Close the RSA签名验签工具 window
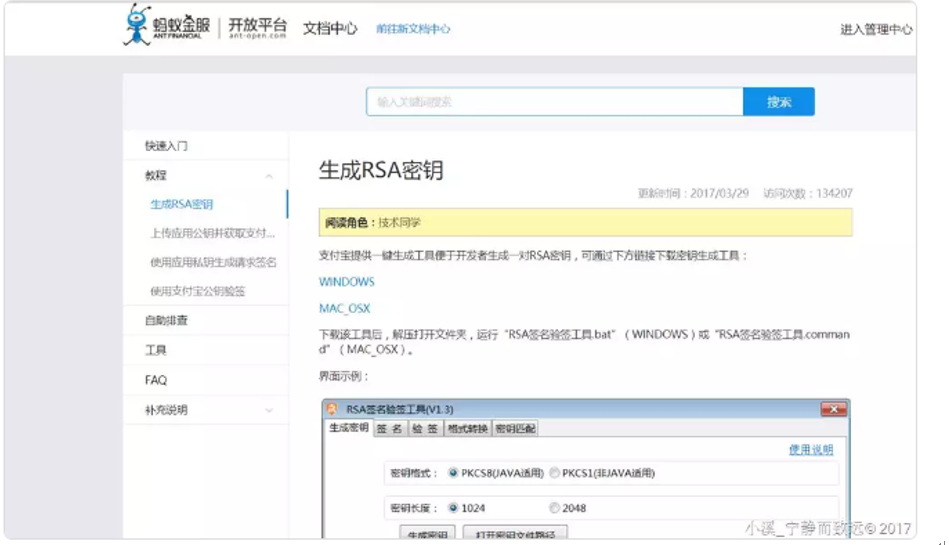 pyautogui.click(x=833, y=409)
